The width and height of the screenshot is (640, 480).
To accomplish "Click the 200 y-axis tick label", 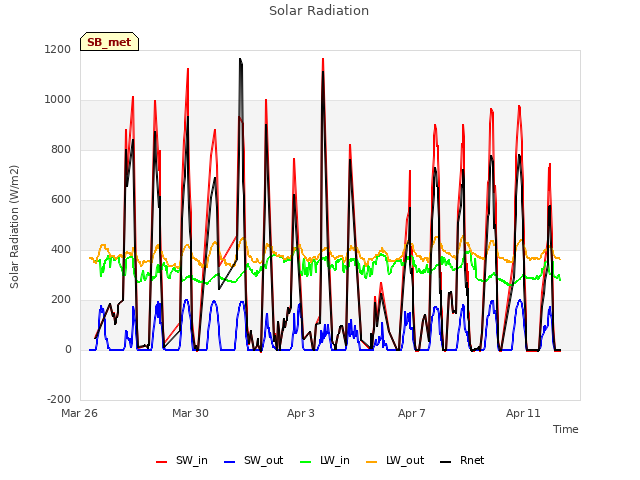I will click(x=61, y=300).
